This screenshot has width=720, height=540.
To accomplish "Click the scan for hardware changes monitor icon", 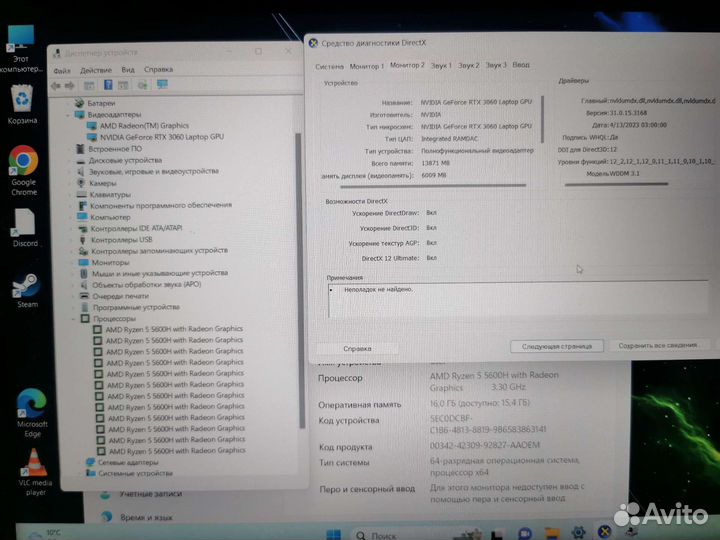I will [x=162, y=84].
